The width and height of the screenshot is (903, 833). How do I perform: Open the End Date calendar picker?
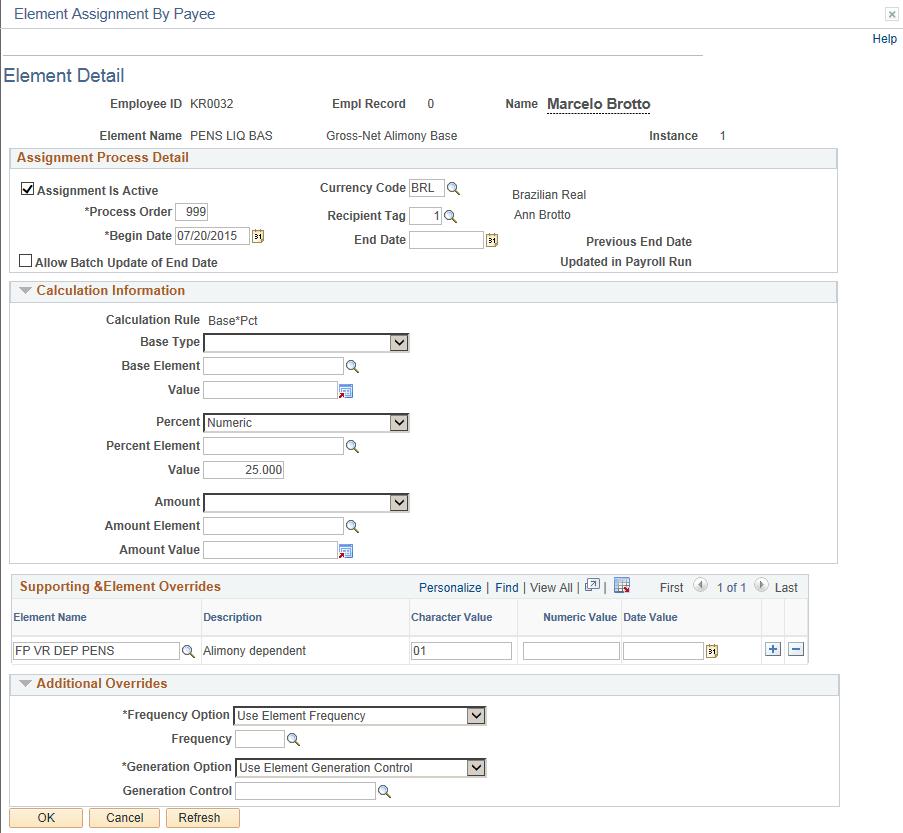pos(491,239)
